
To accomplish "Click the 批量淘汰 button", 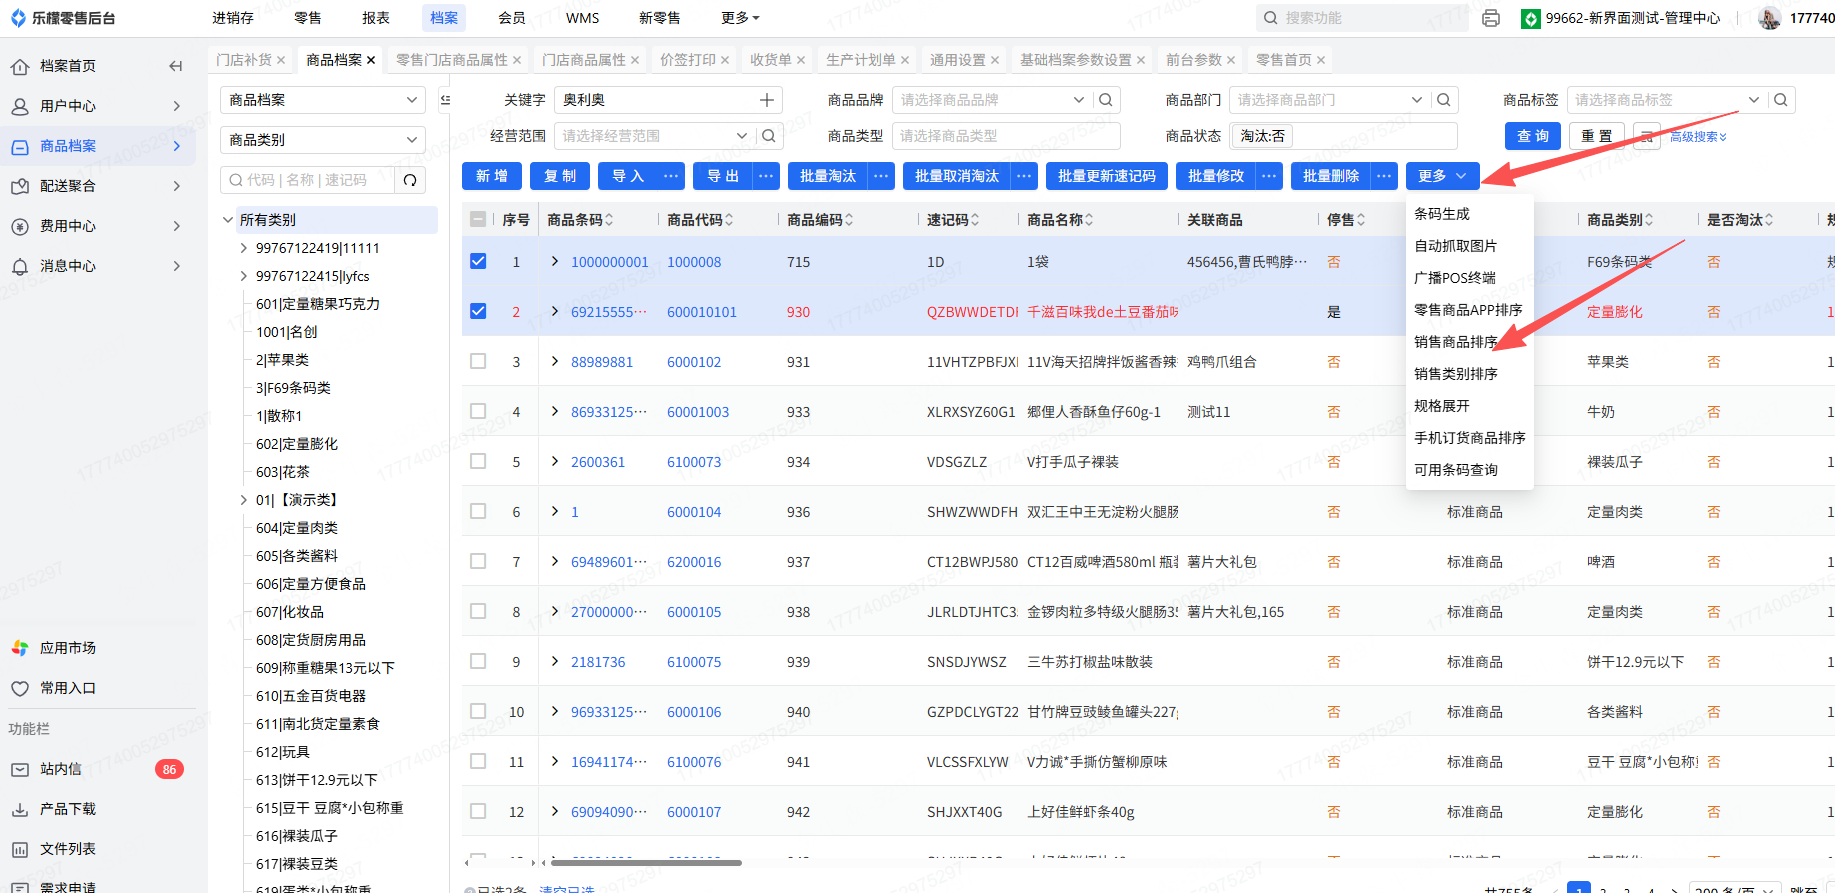I will click(x=827, y=176).
